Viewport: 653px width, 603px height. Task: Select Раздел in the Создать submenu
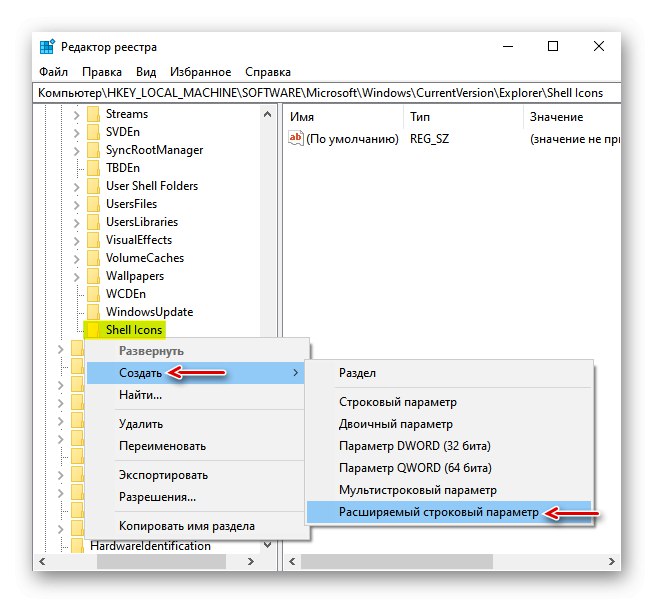click(449, 373)
